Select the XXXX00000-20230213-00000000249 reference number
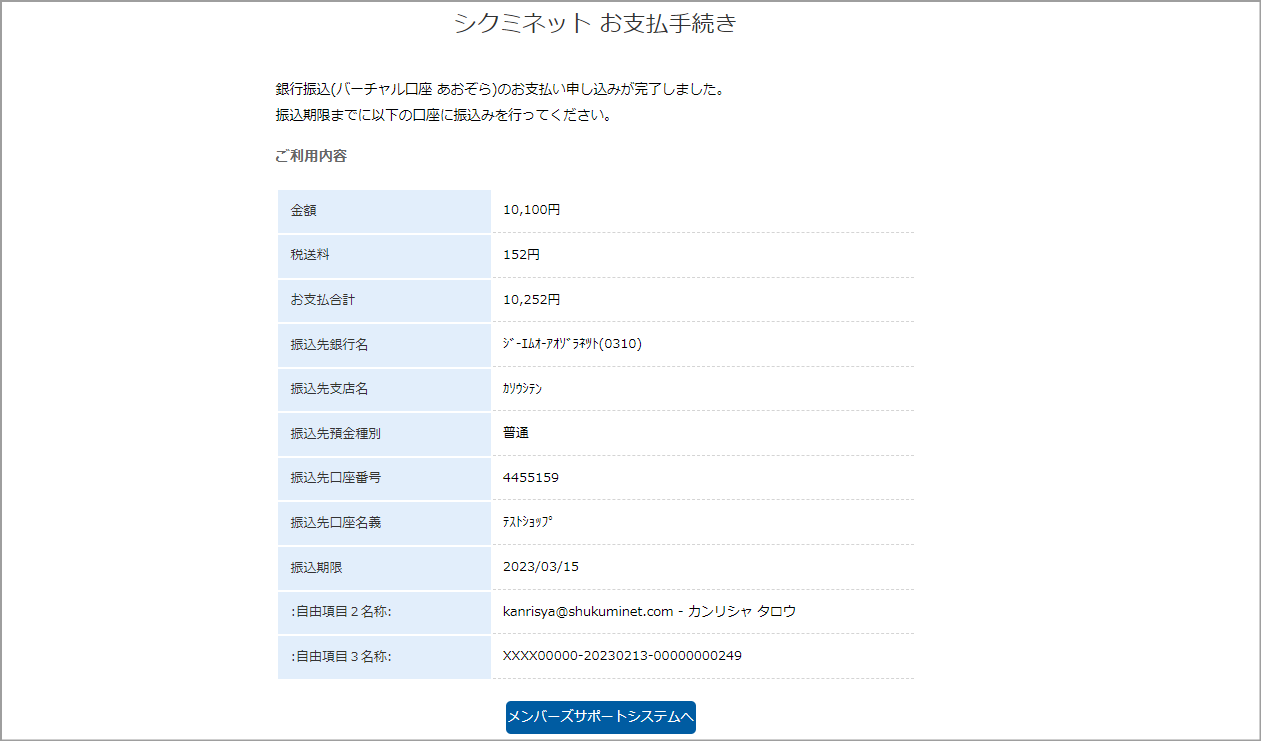Image resolution: width=1261 pixels, height=741 pixels. point(622,656)
